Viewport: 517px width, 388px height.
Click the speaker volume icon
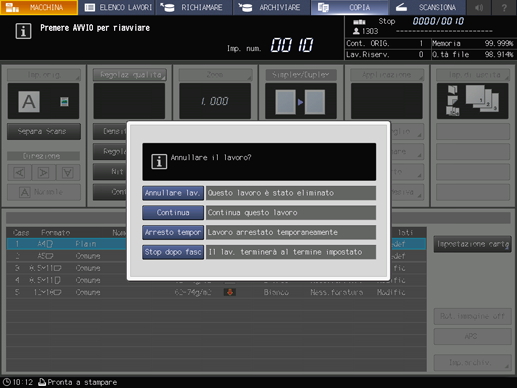(x=479, y=7)
